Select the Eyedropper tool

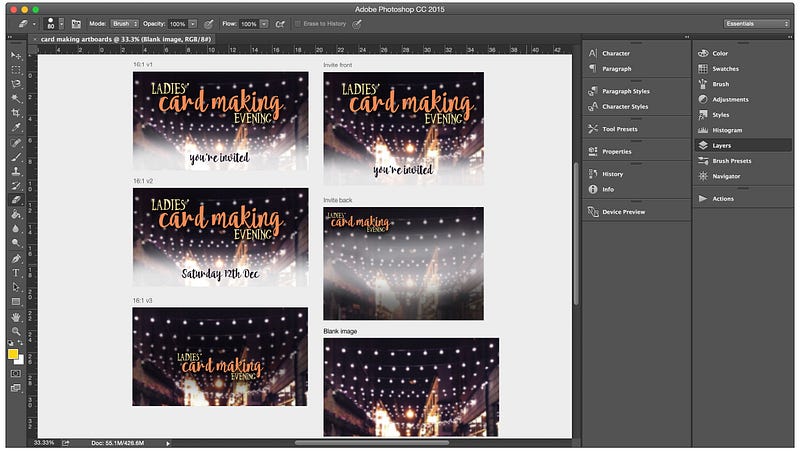(x=16, y=128)
